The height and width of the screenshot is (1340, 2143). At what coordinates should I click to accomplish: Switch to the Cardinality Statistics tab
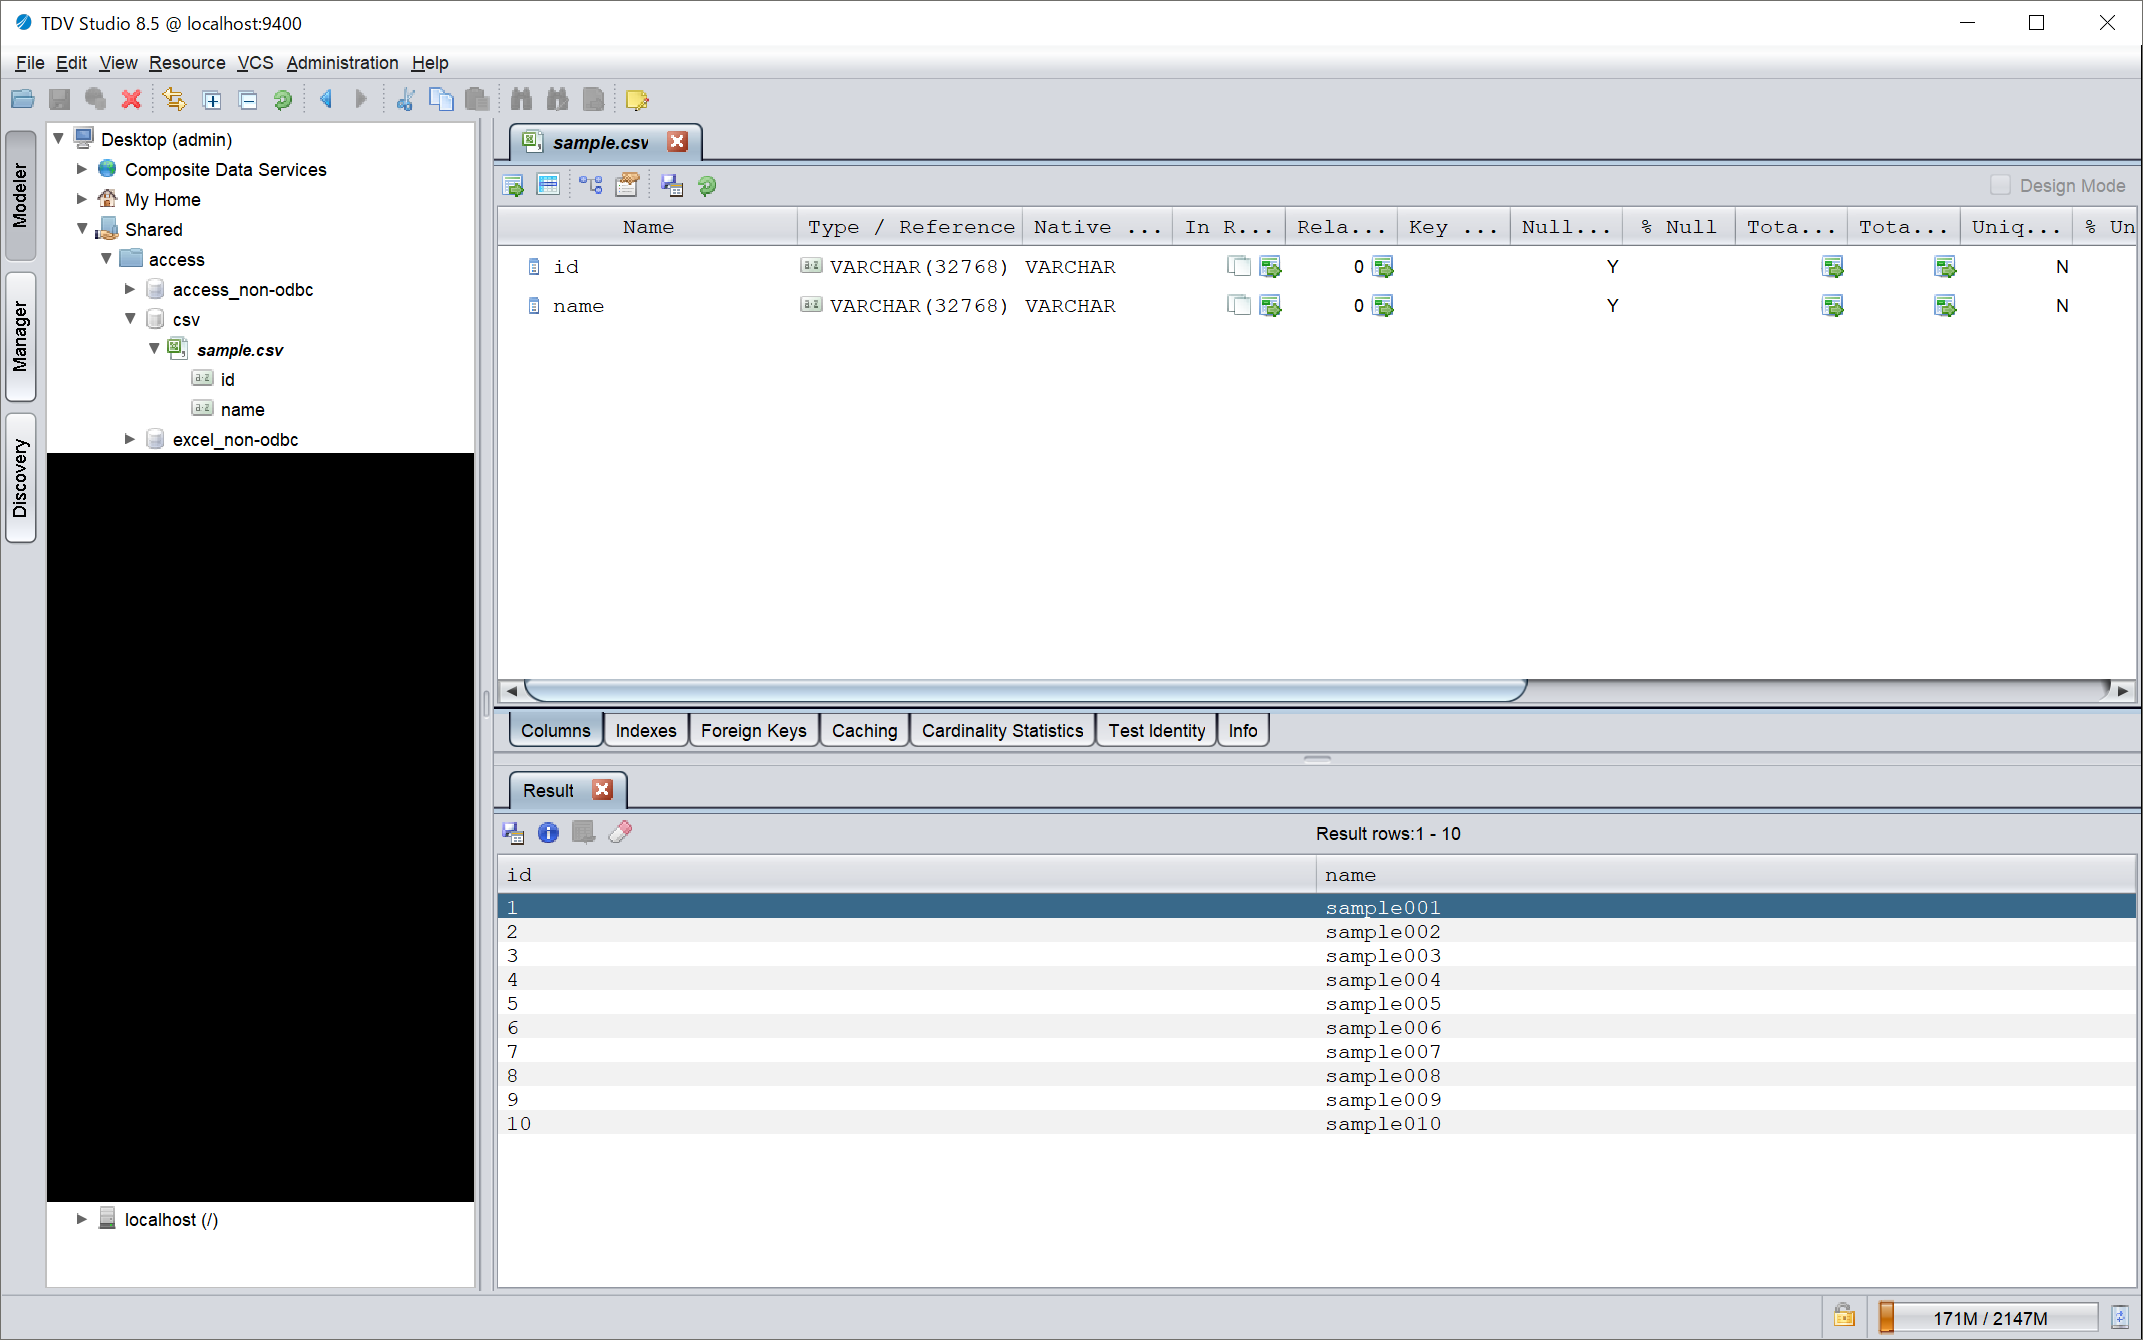pos(1002,730)
